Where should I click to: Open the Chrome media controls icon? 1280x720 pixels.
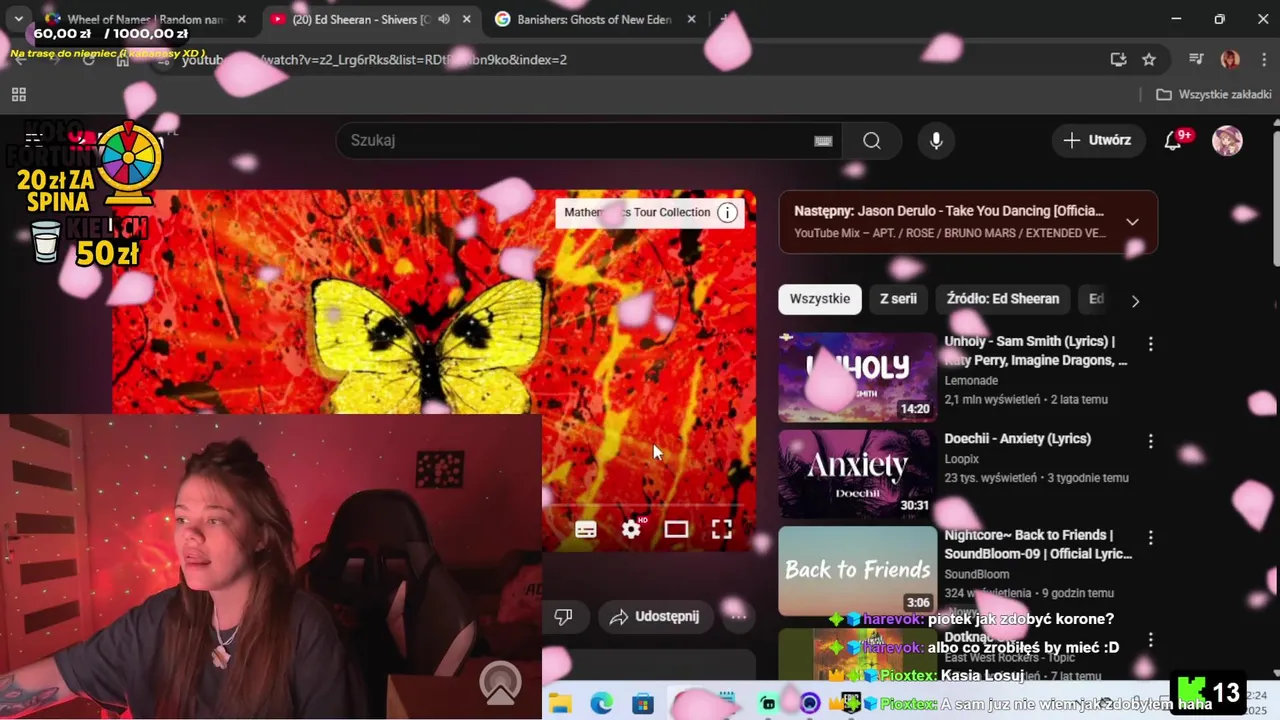click(1196, 60)
